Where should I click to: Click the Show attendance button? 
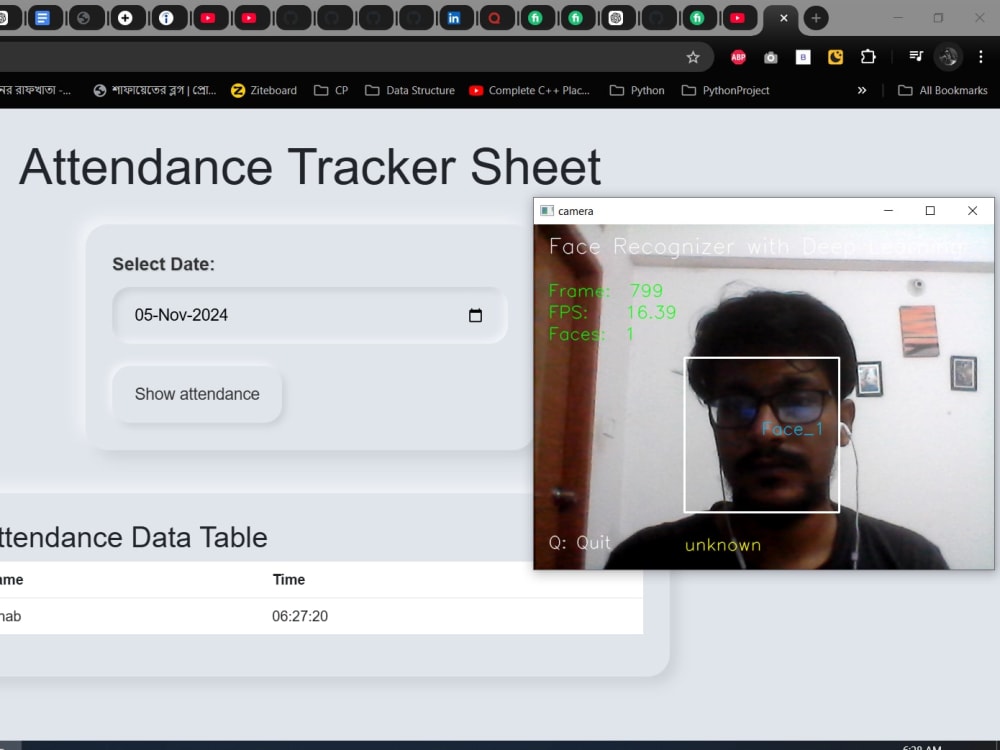[196, 394]
